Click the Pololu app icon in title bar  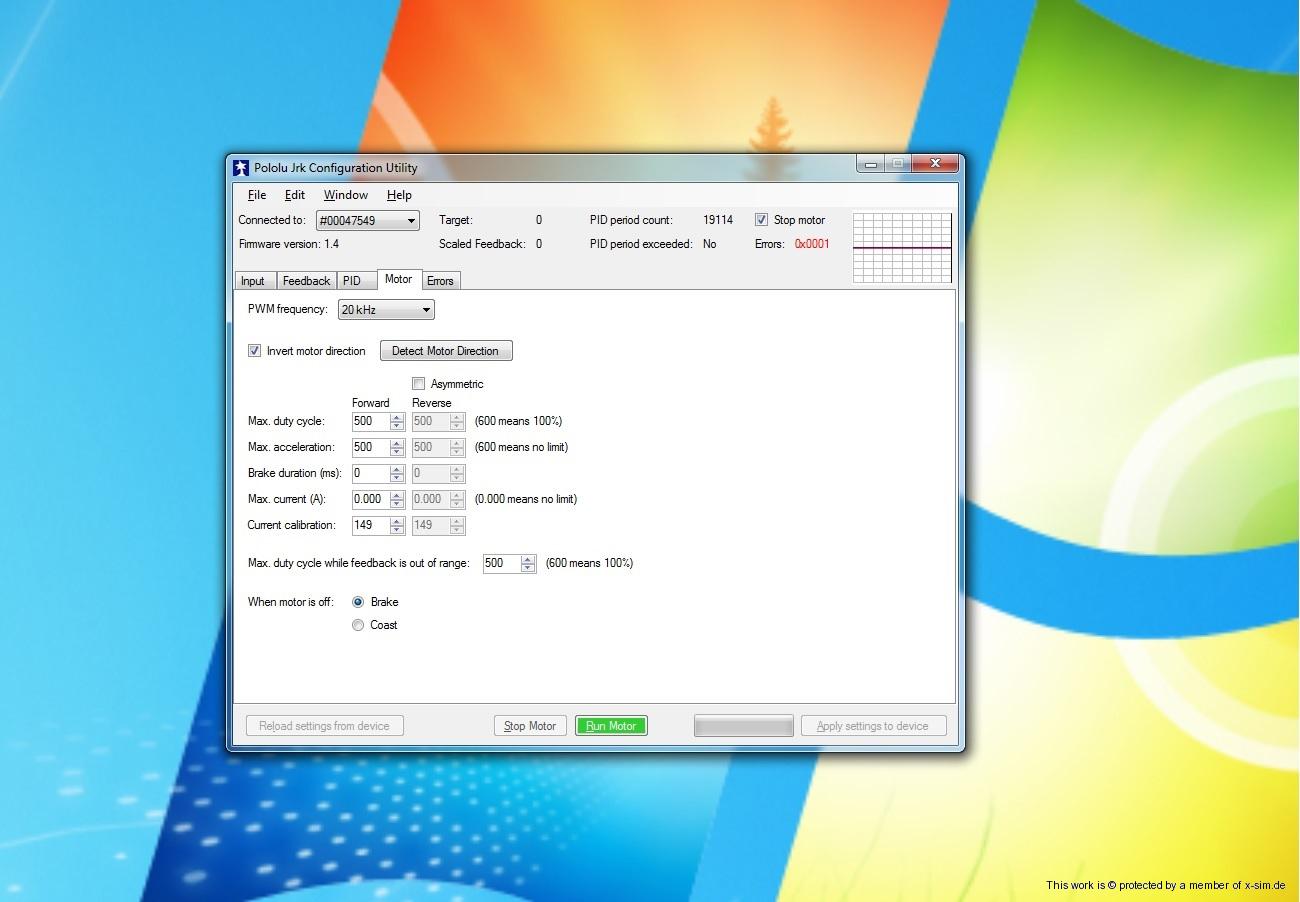pyautogui.click(x=241, y=168)
